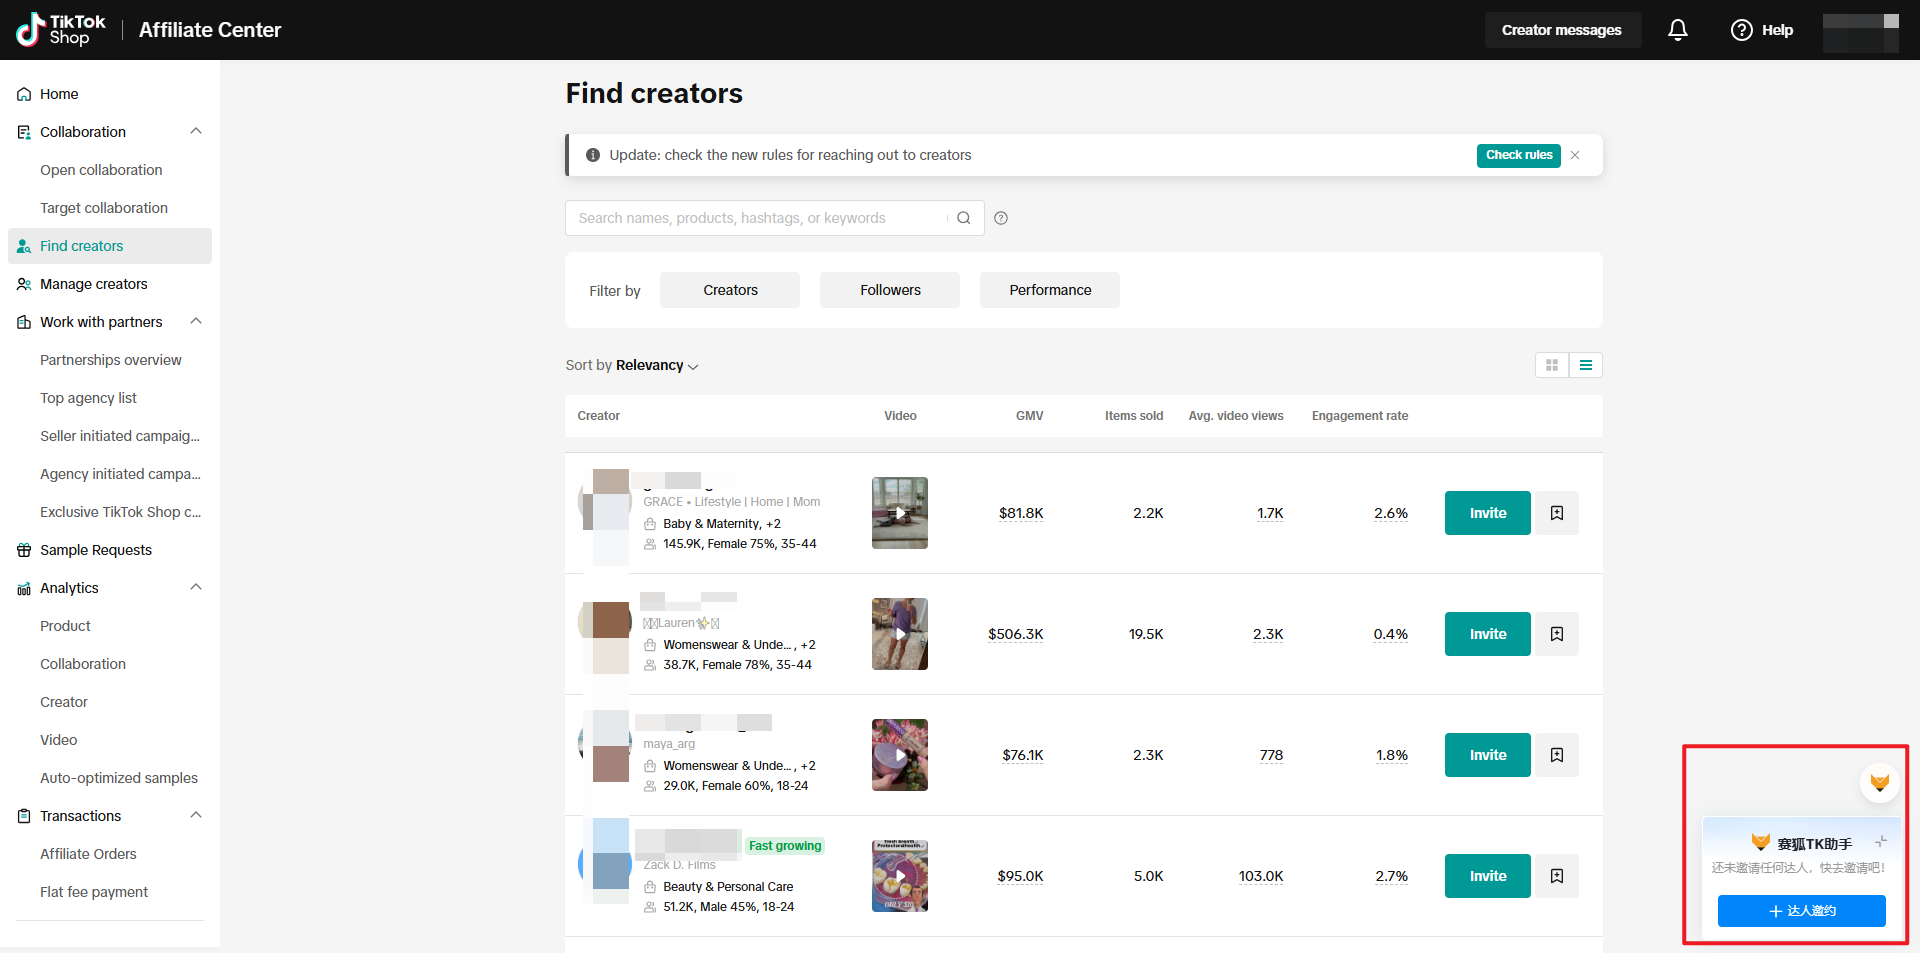The width and height of the screenshot is (1920, 953).
Task: Open the Performance filter dropdown
Action: pyautogui.click(x=1050, y=290)
